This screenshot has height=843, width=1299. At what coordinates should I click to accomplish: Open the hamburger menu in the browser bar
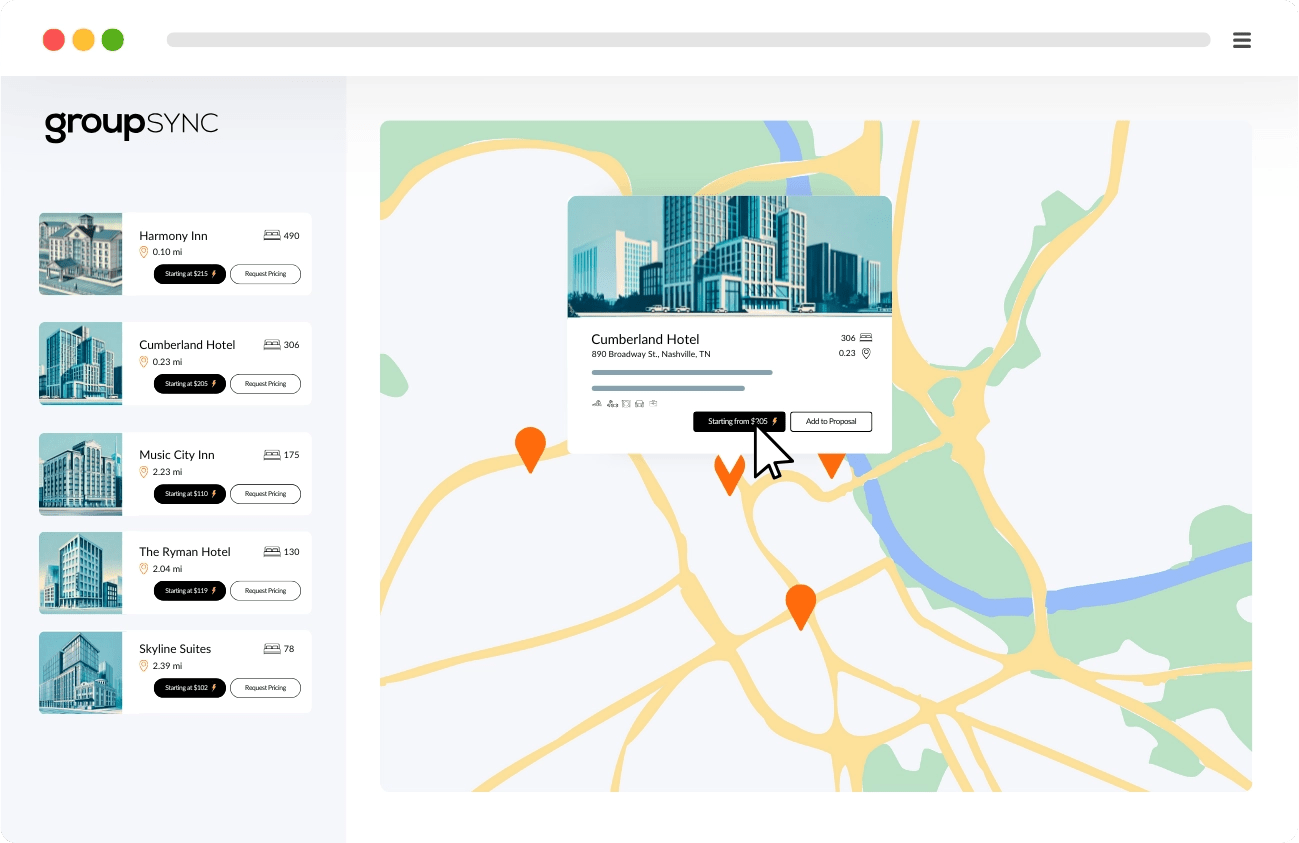(x=1242, y=40)
